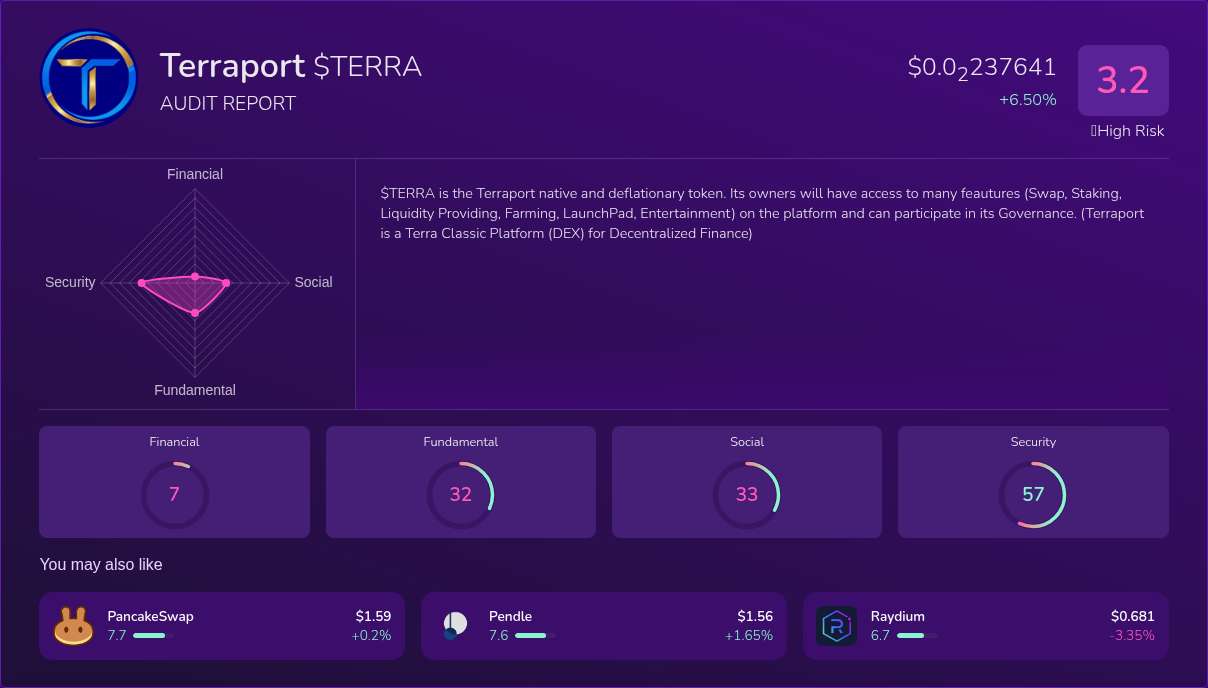Open the Raydium token icon
Screen dimensions: 1208x688
[836, 625]
